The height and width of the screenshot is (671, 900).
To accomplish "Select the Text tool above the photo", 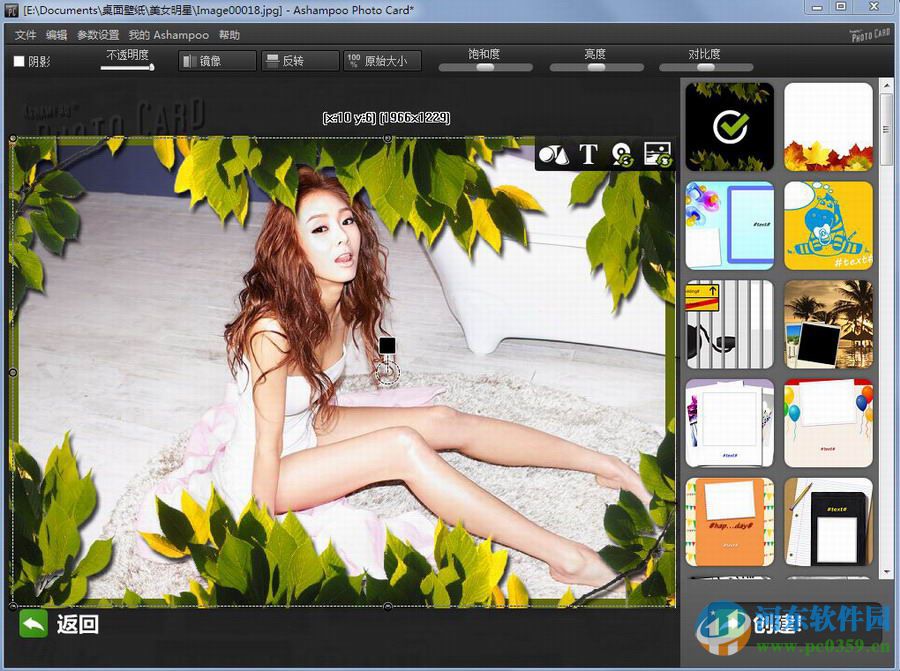I will point(588,155).
